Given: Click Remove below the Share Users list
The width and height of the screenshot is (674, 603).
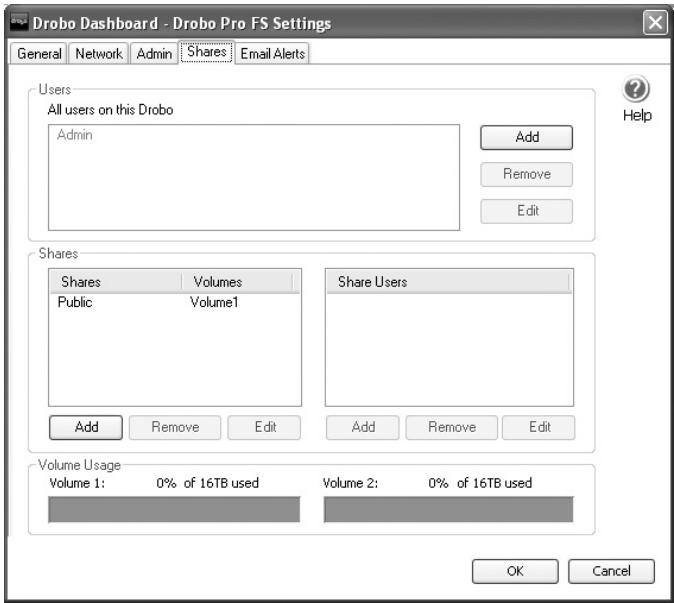Looking at the screenshot, I should pos(452,427).
